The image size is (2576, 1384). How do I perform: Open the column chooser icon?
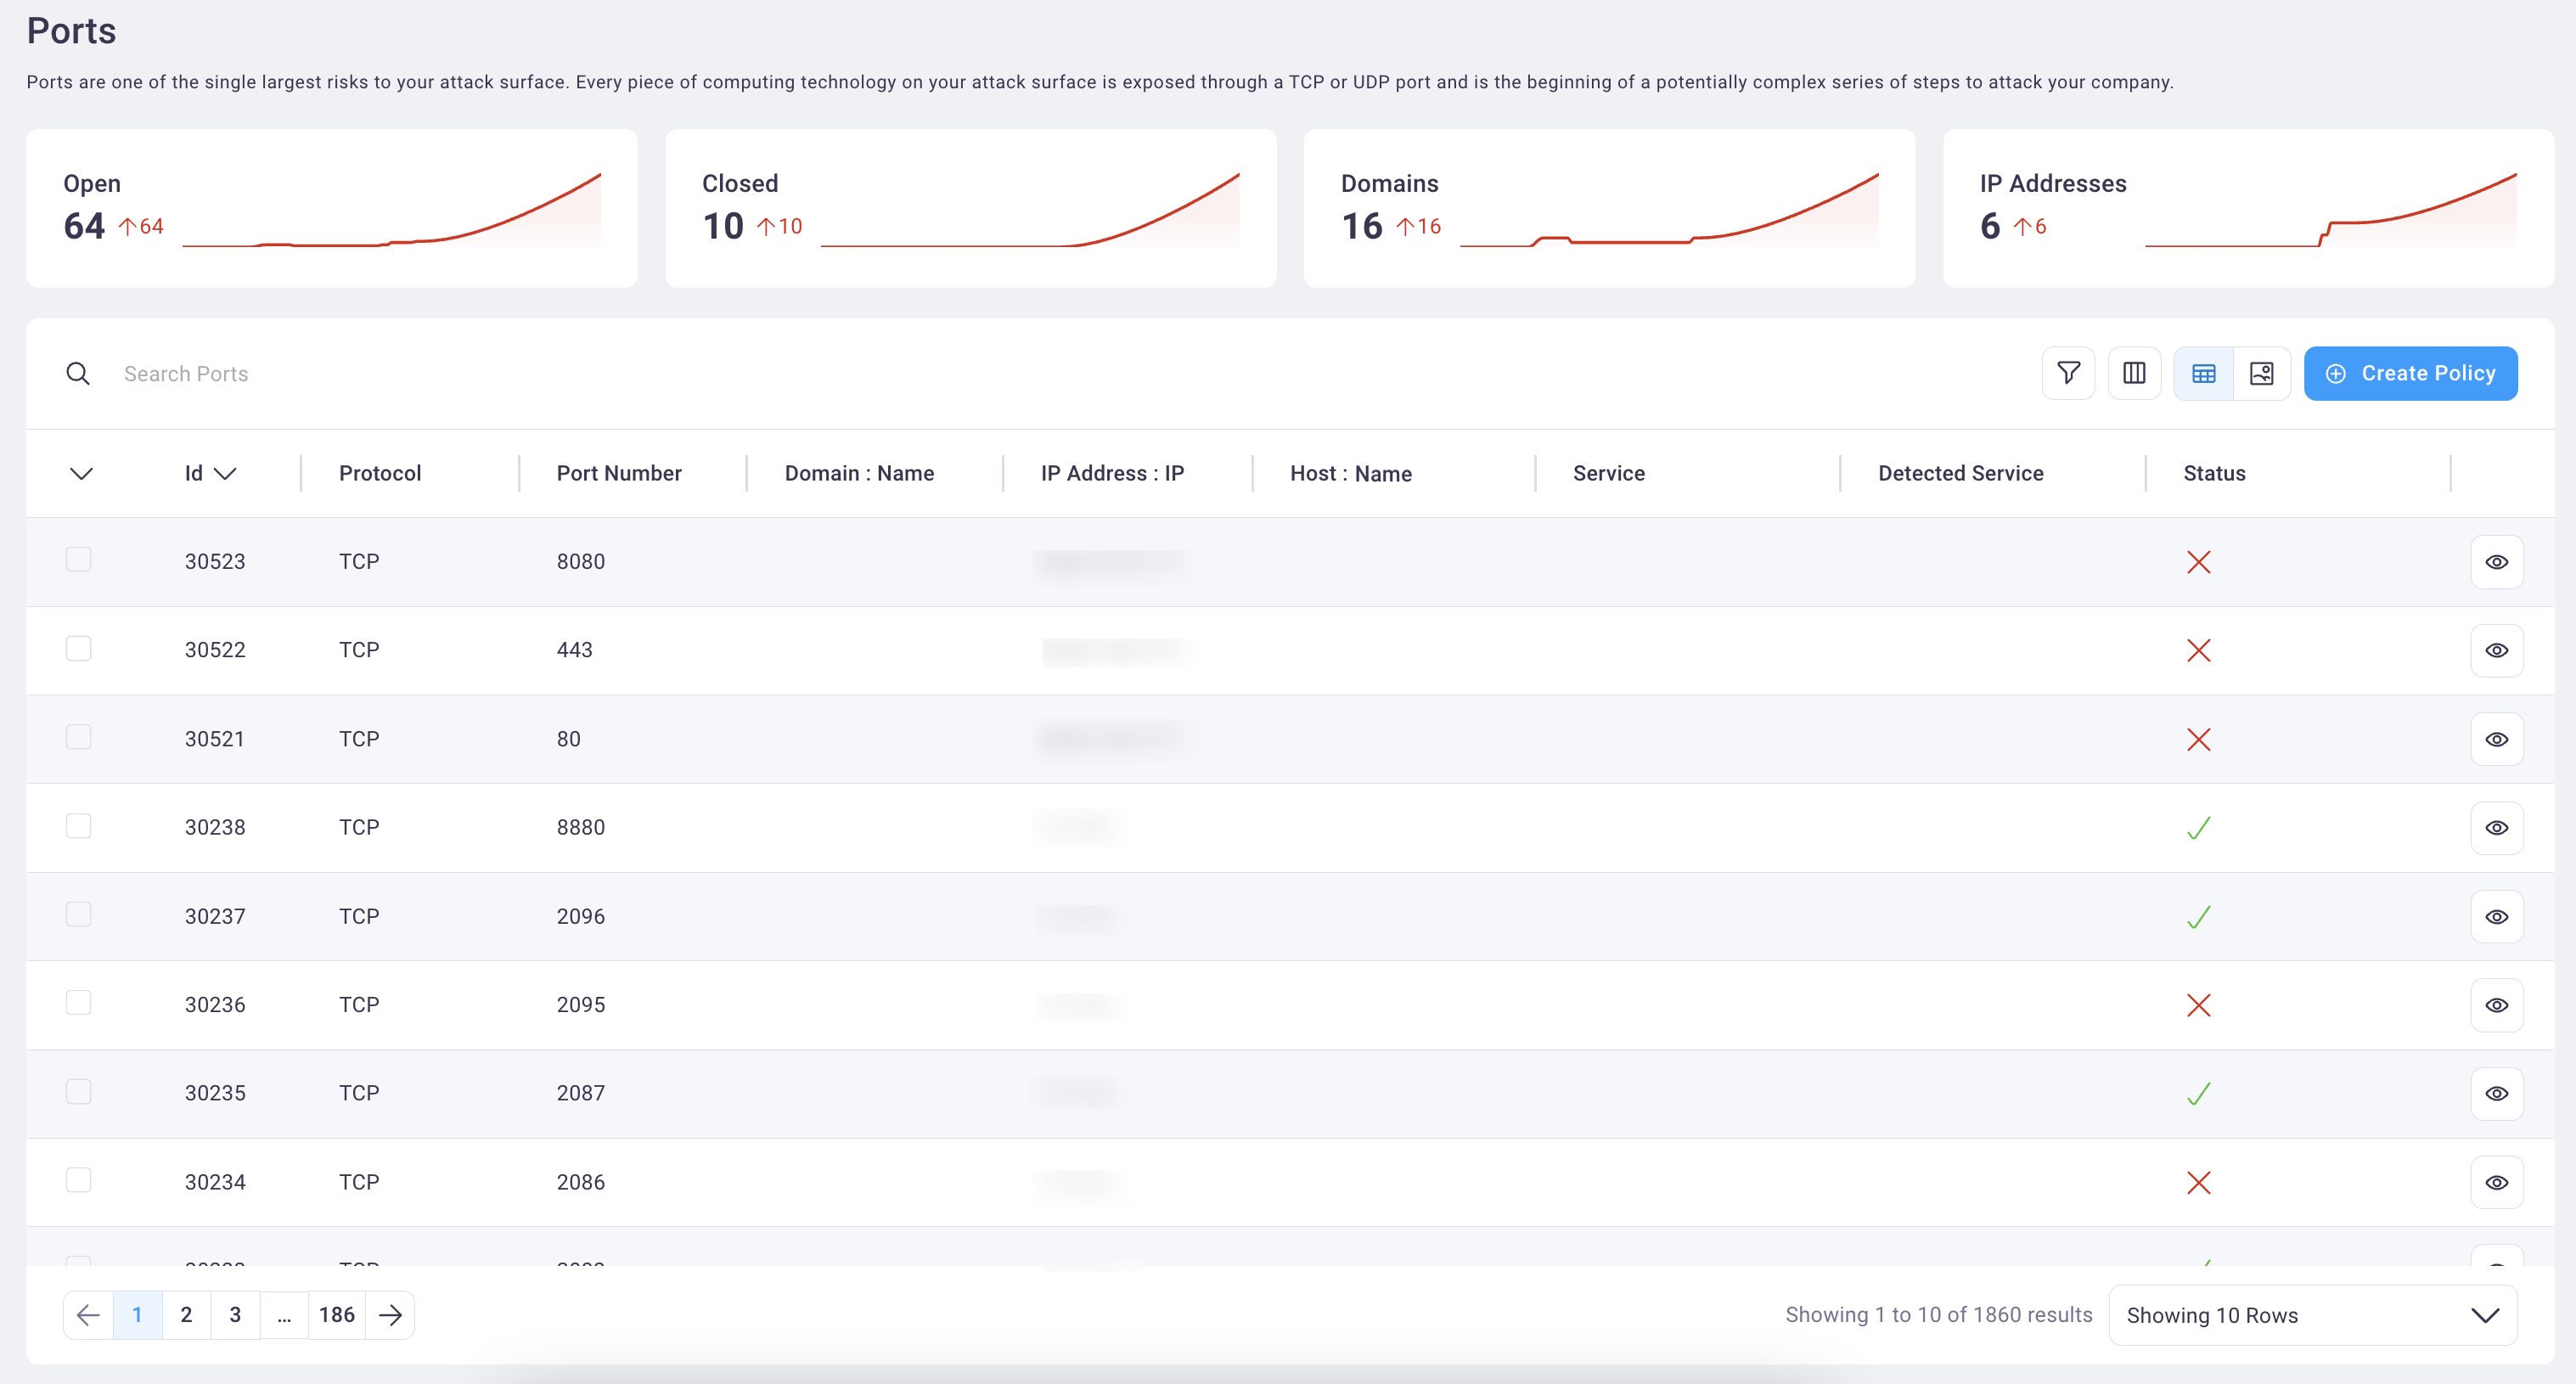click(2134, 373)
